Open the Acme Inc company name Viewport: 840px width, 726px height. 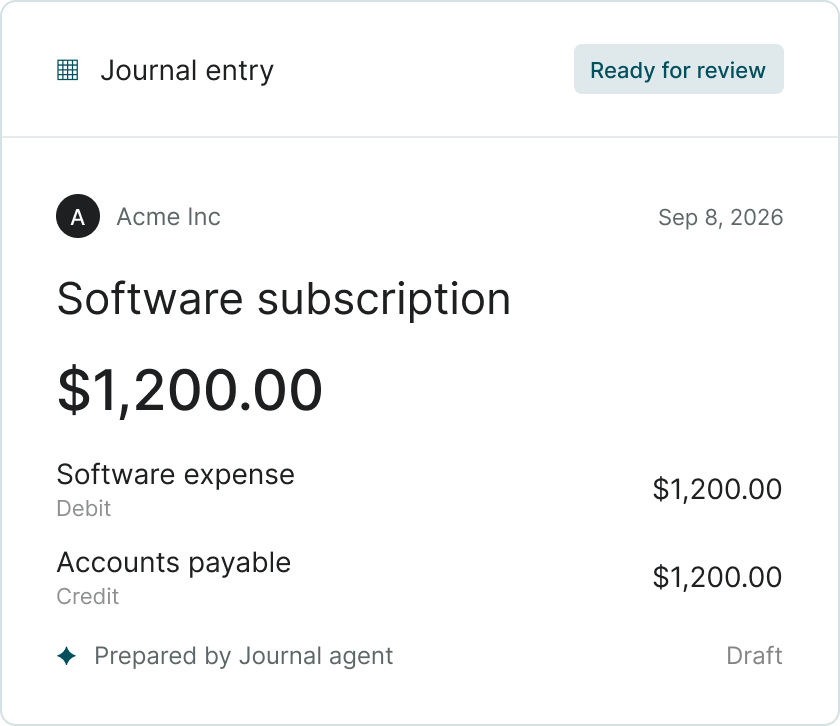click(x=168, y=217)
